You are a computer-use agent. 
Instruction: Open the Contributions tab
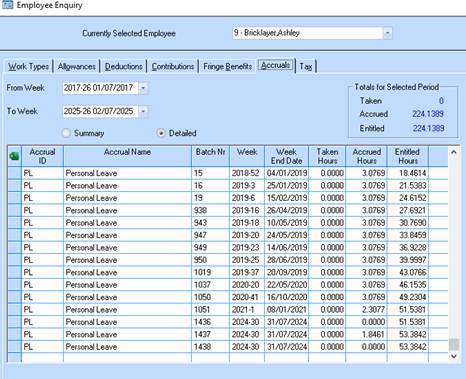(173, 66)
